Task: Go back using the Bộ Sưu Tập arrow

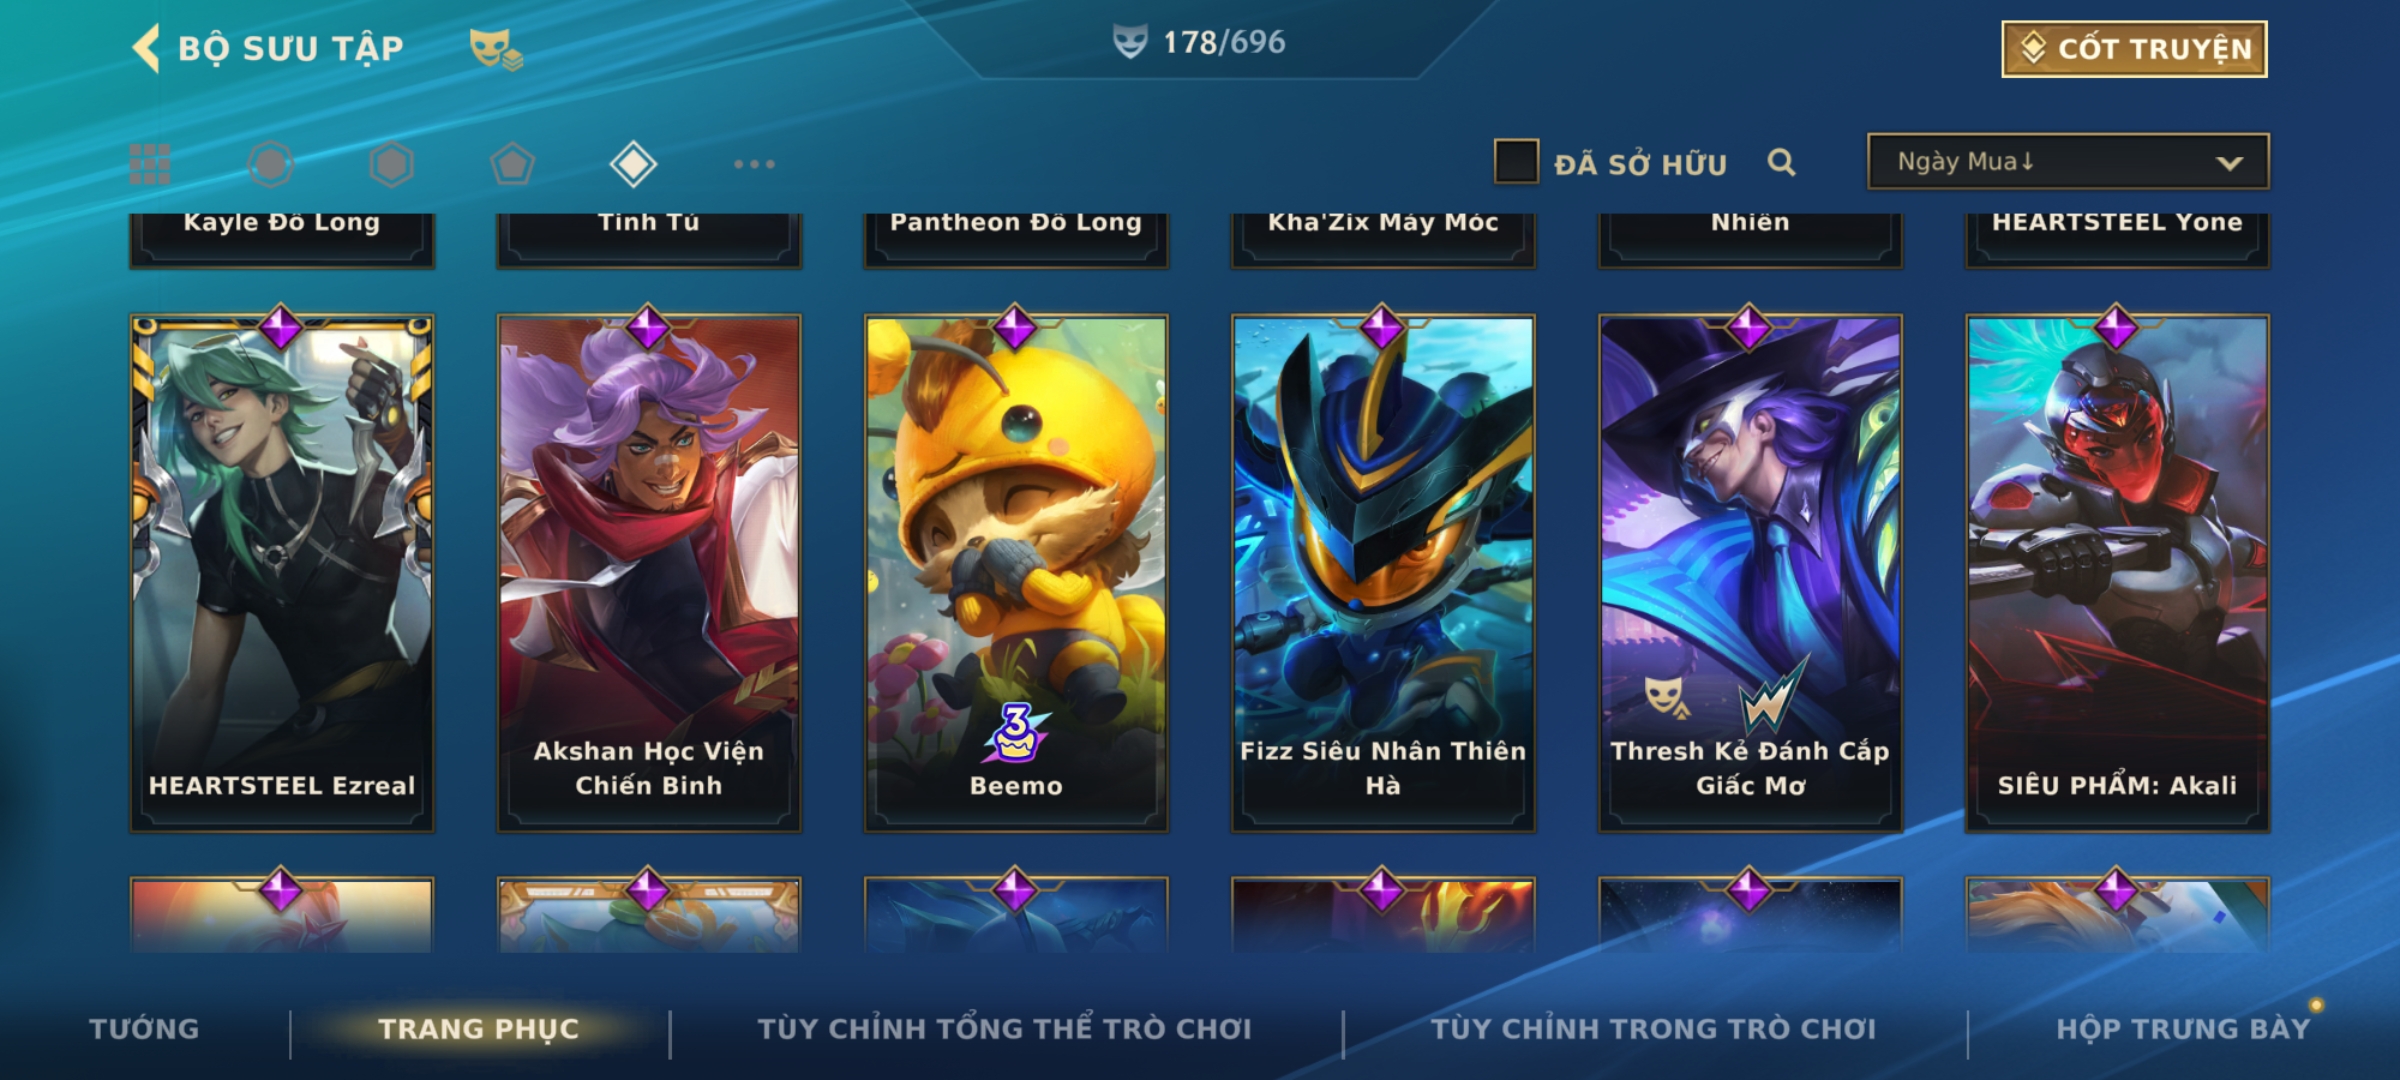Action: click(146, 48)
